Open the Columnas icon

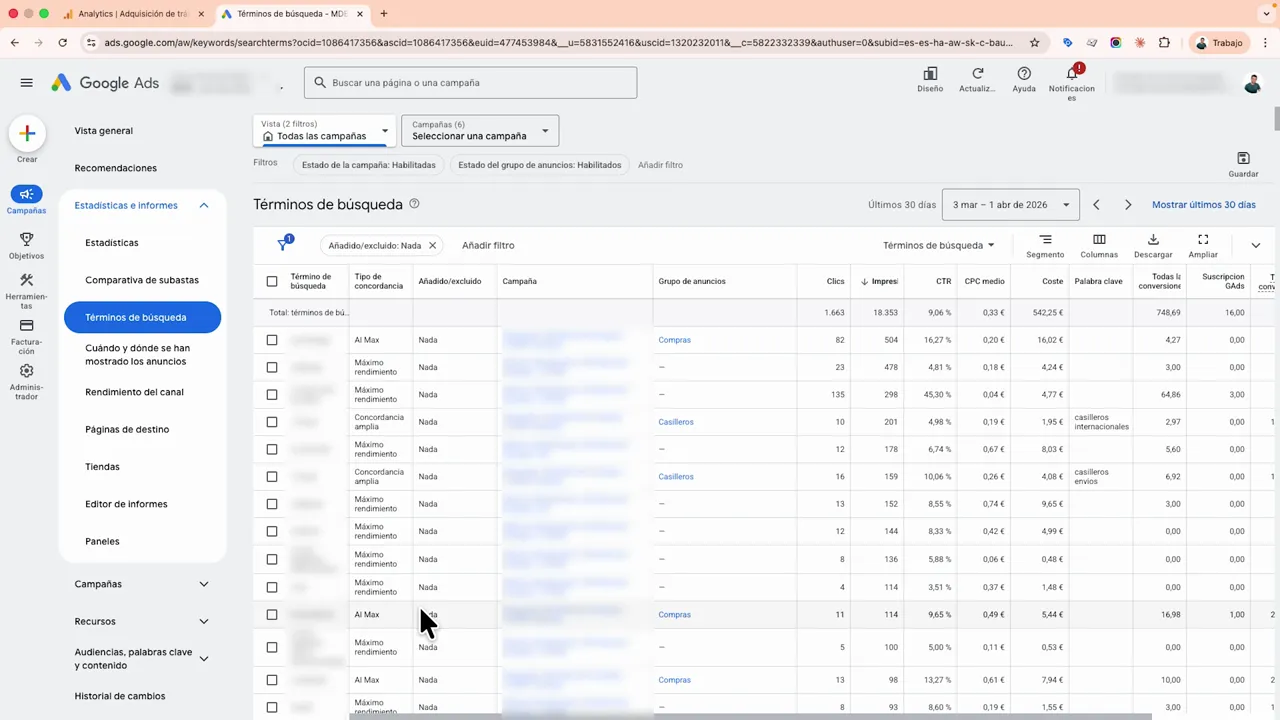(1099, 240)
